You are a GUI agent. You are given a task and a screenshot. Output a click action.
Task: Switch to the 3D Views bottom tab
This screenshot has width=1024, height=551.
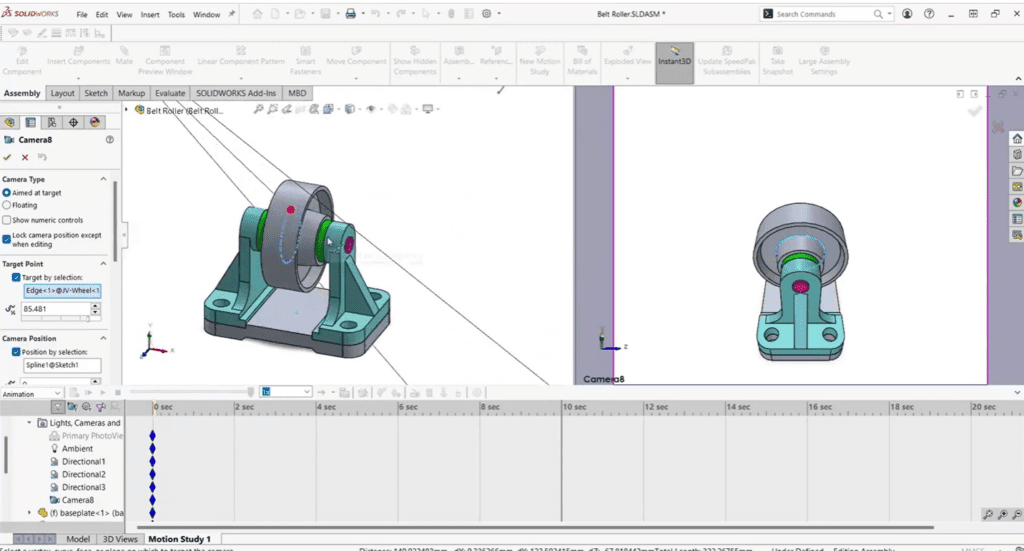point(119,539)
